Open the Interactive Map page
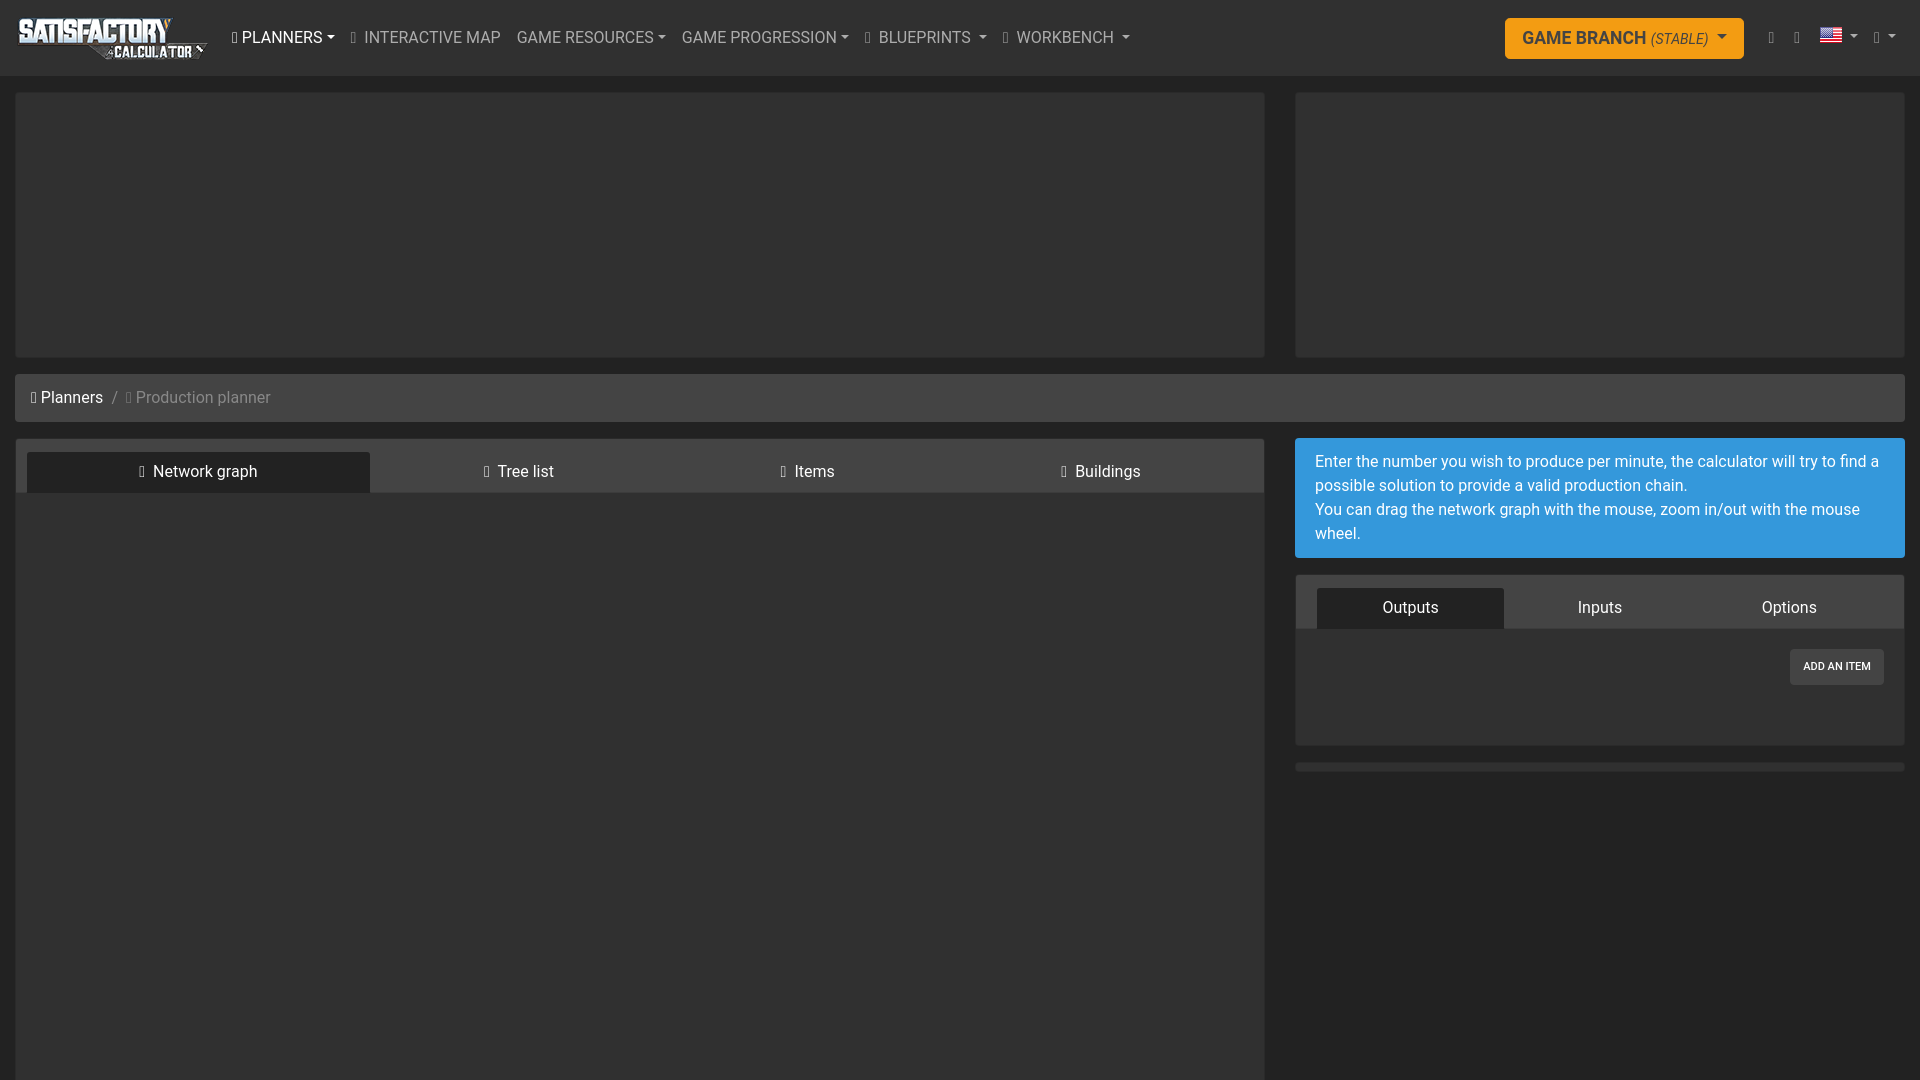 click(425, 38)
